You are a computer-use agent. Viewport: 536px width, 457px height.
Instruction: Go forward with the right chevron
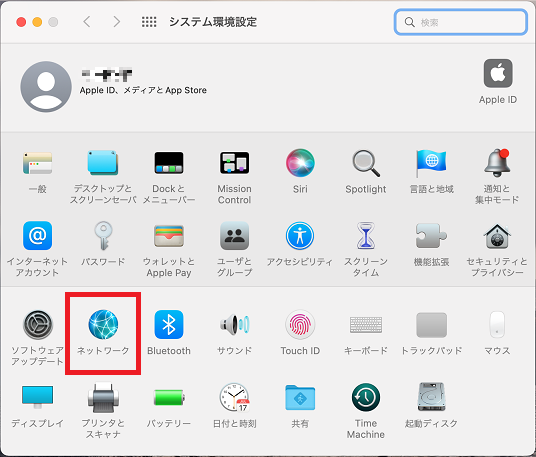pos(117,22)
